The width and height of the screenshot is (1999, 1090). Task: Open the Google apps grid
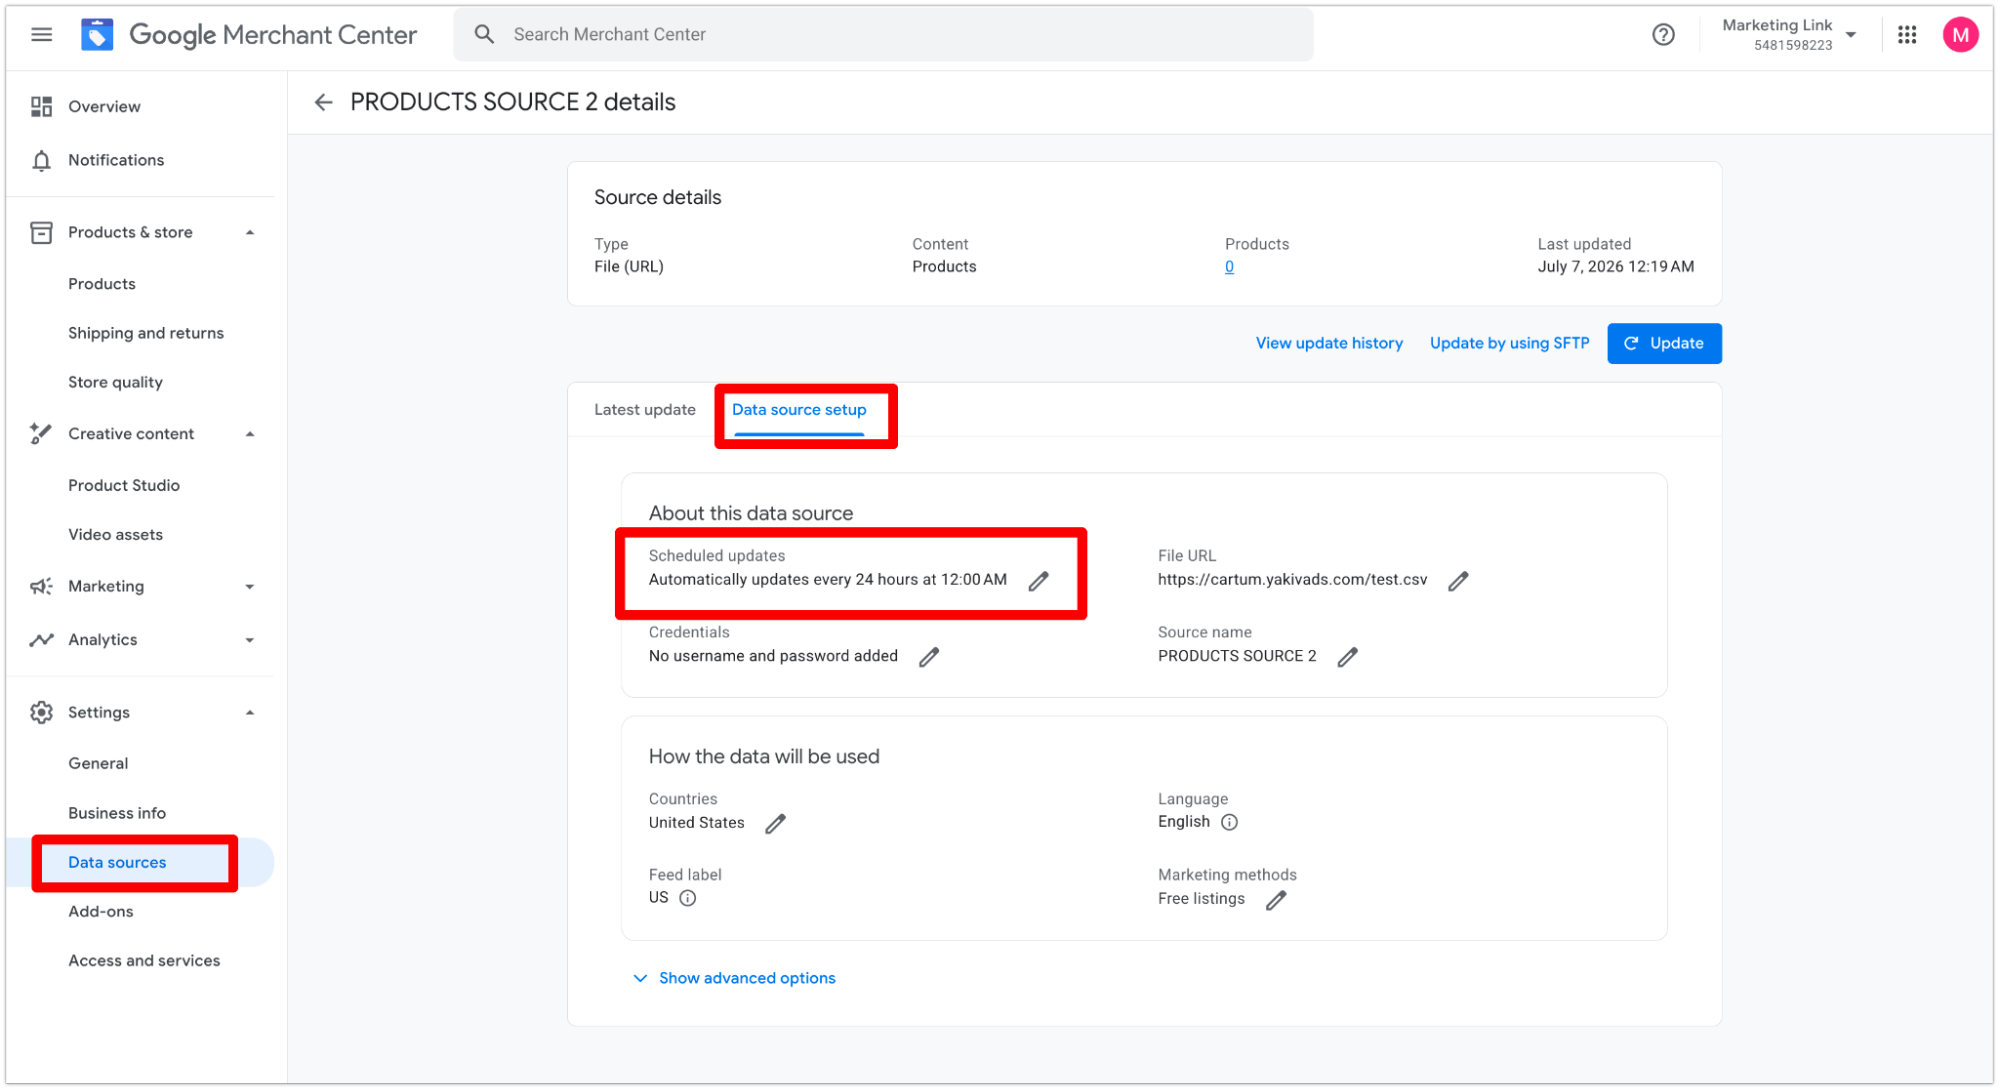[1907, 35]
